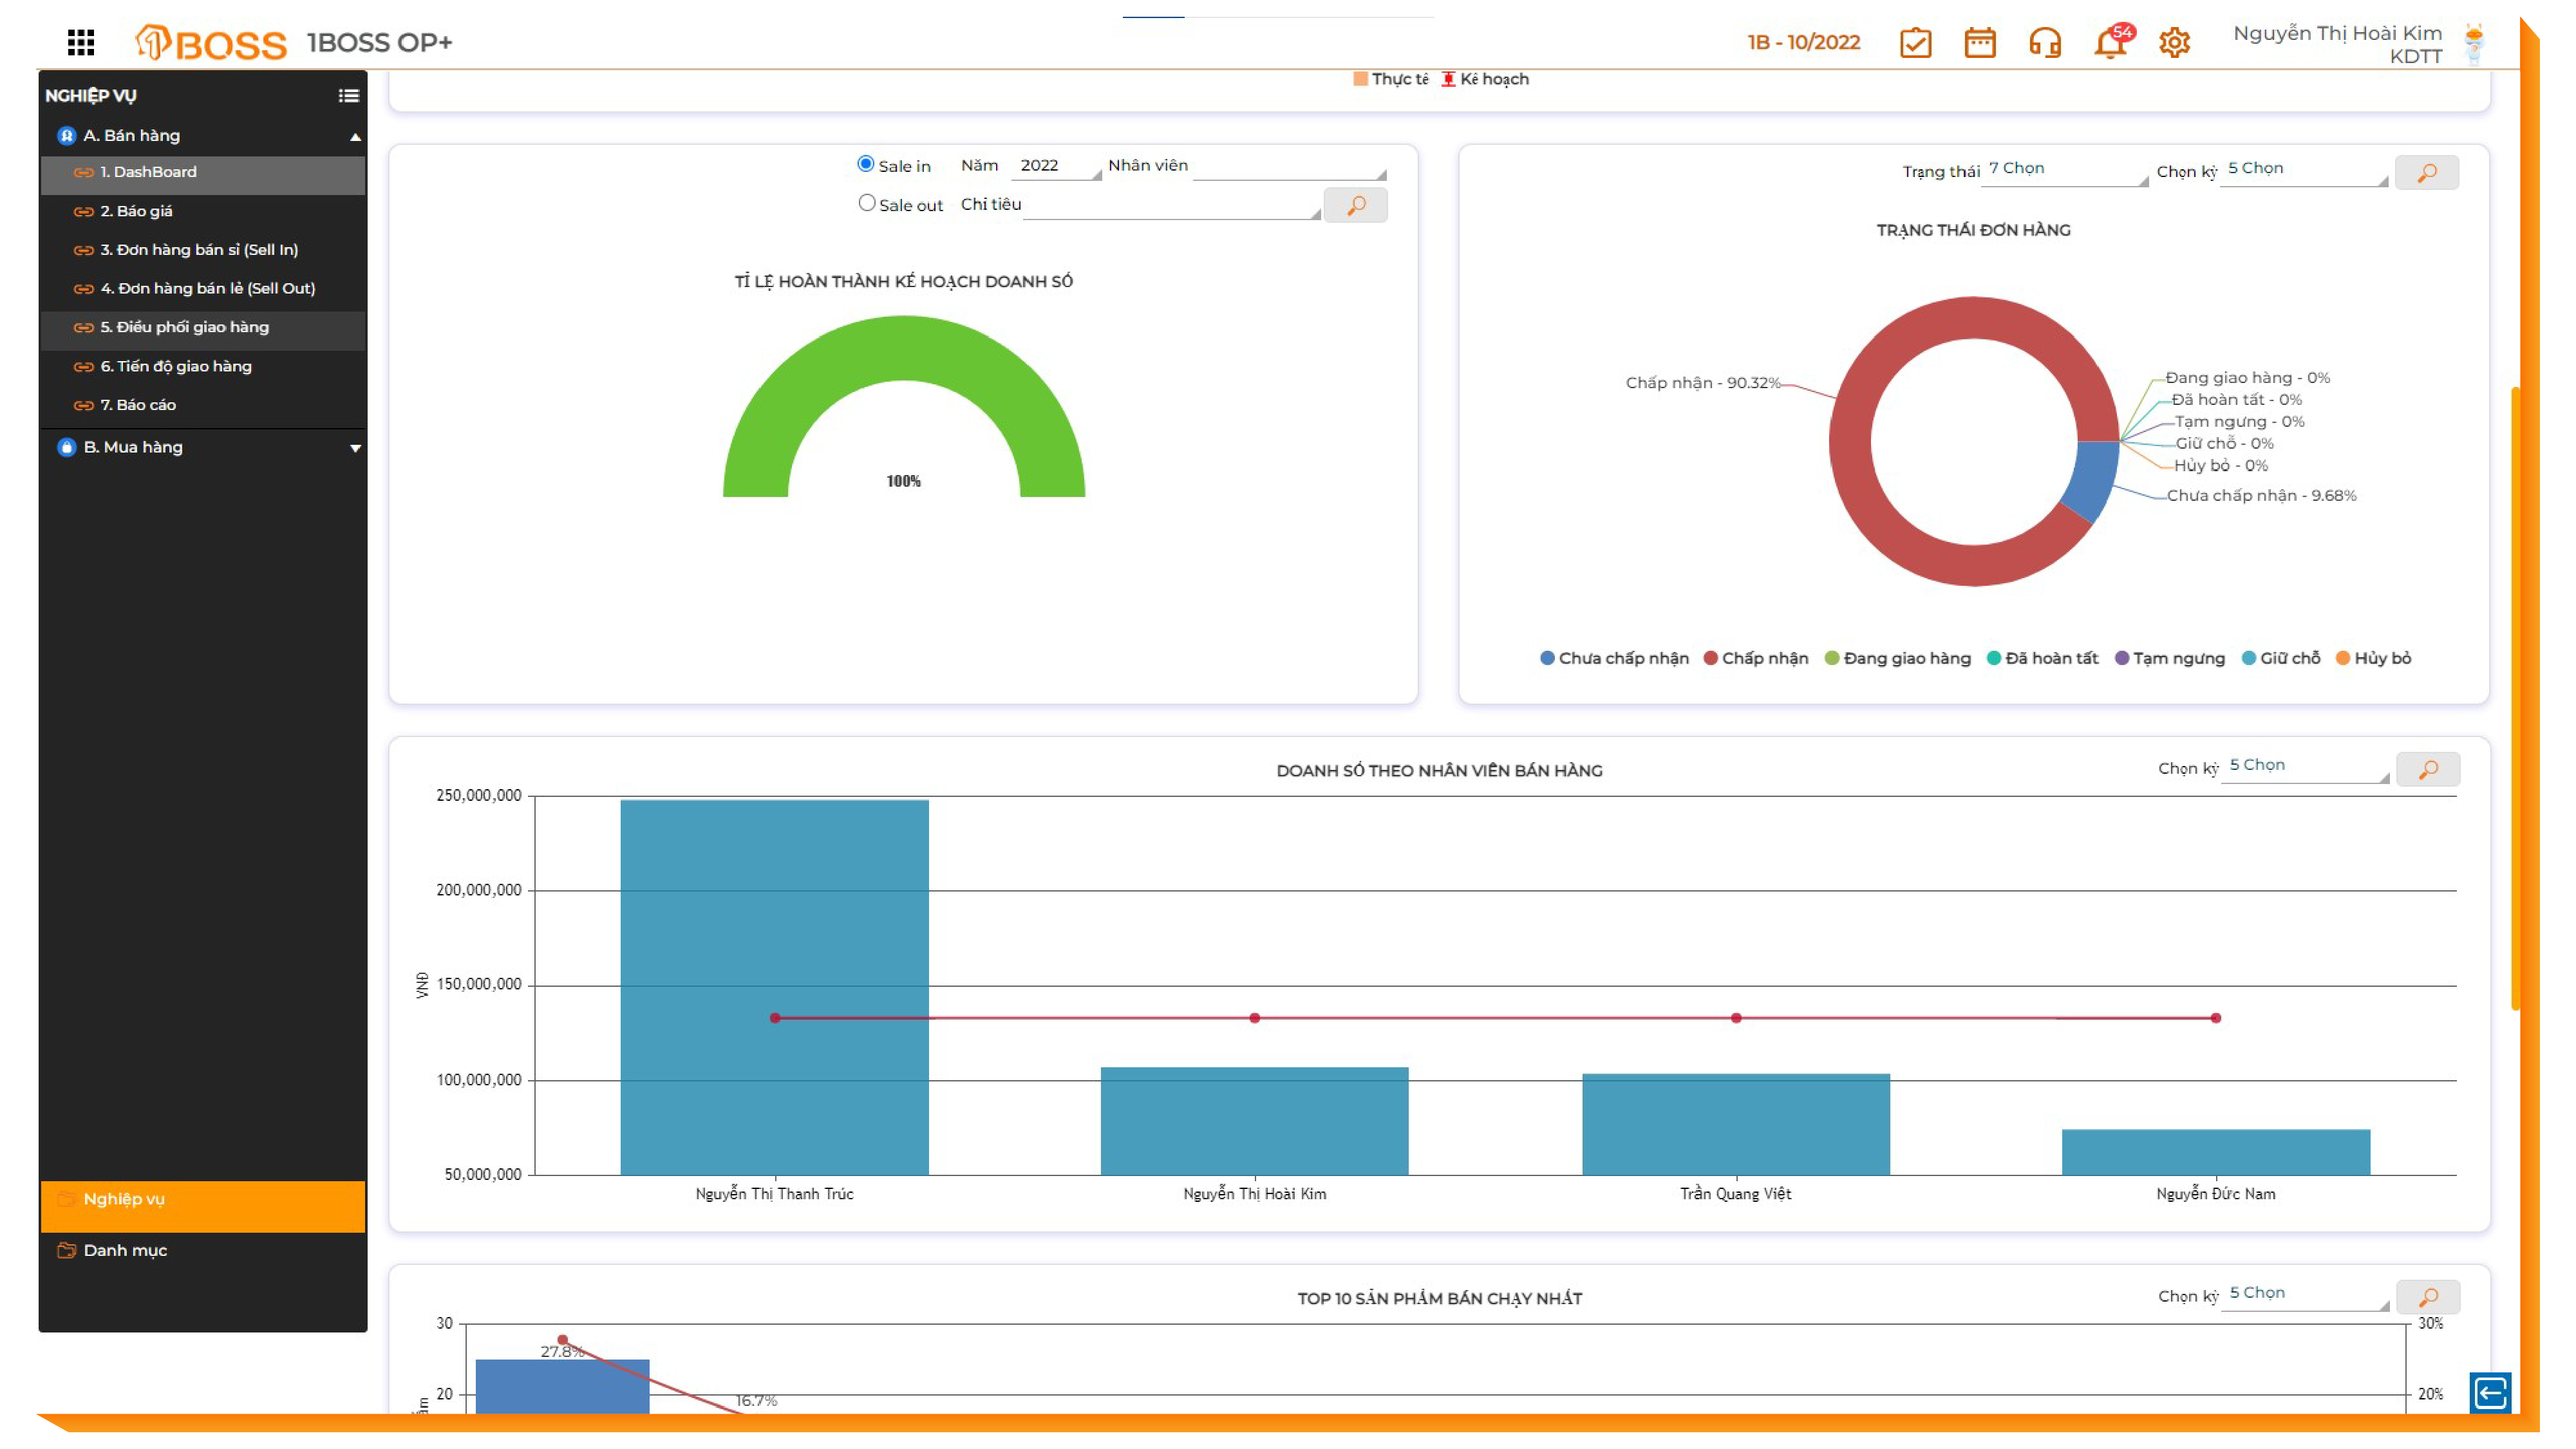Select the Sale out radio button
The image size is (2576, 1449).
coord(866,203)
